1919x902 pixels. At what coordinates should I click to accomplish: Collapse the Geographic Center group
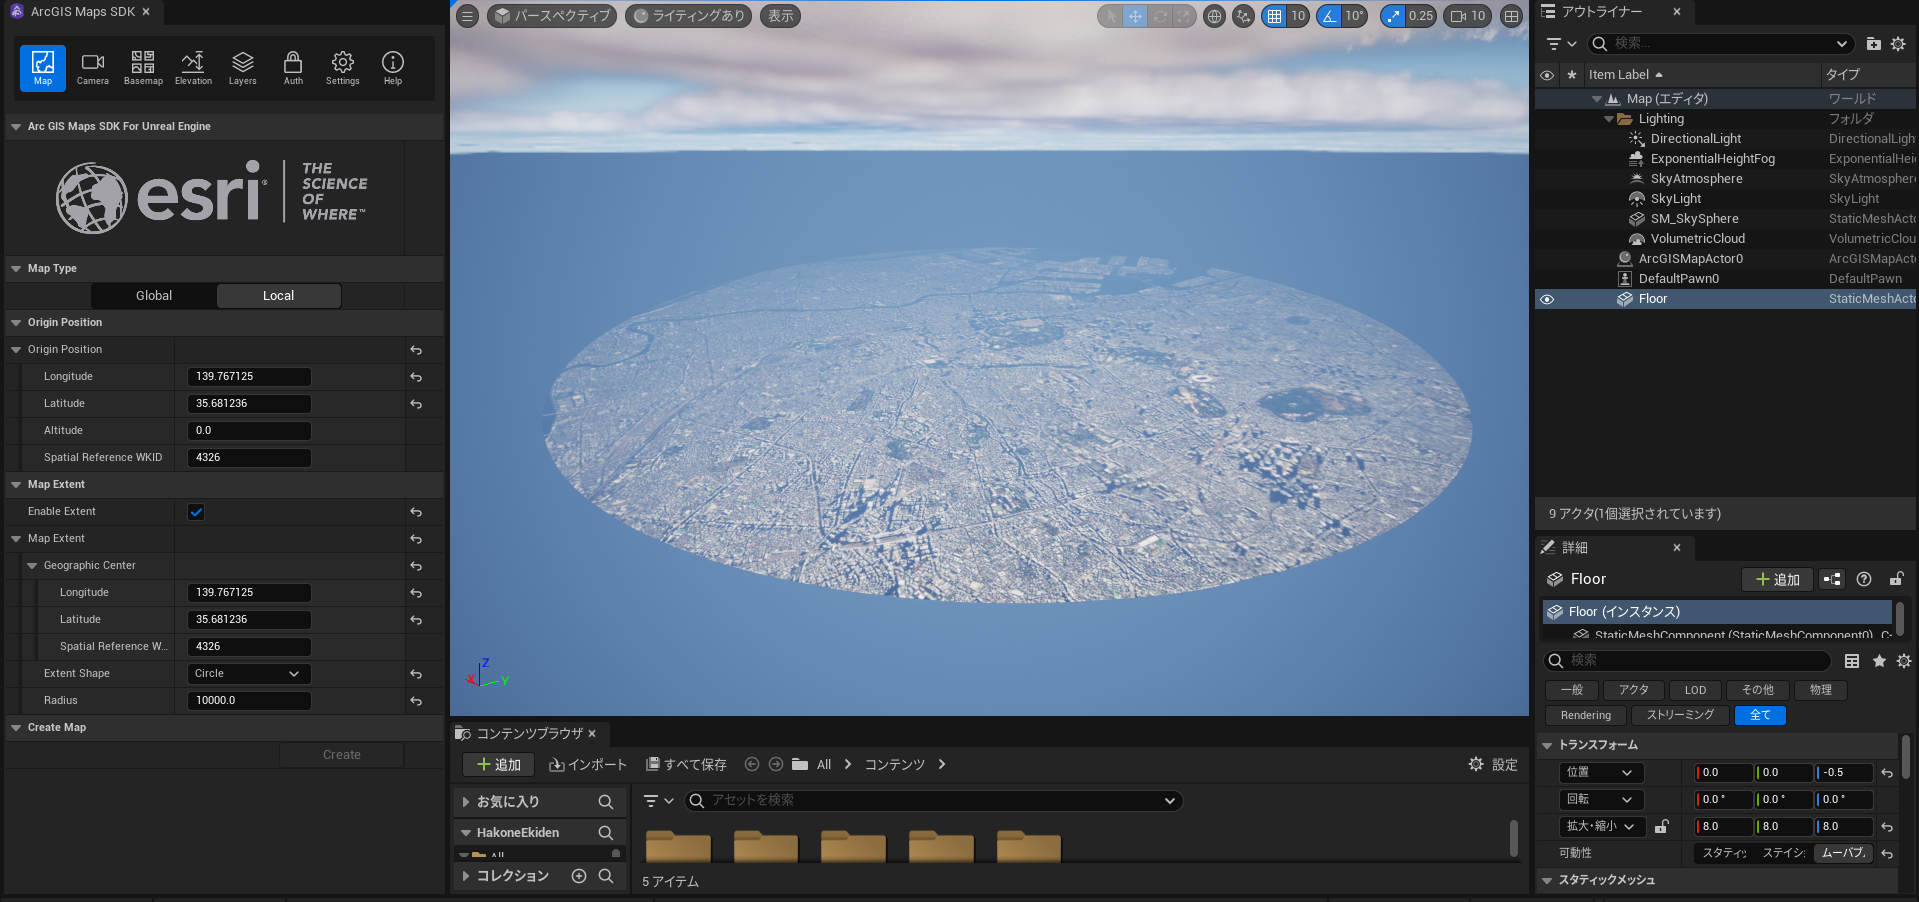[x=32, y=566]
